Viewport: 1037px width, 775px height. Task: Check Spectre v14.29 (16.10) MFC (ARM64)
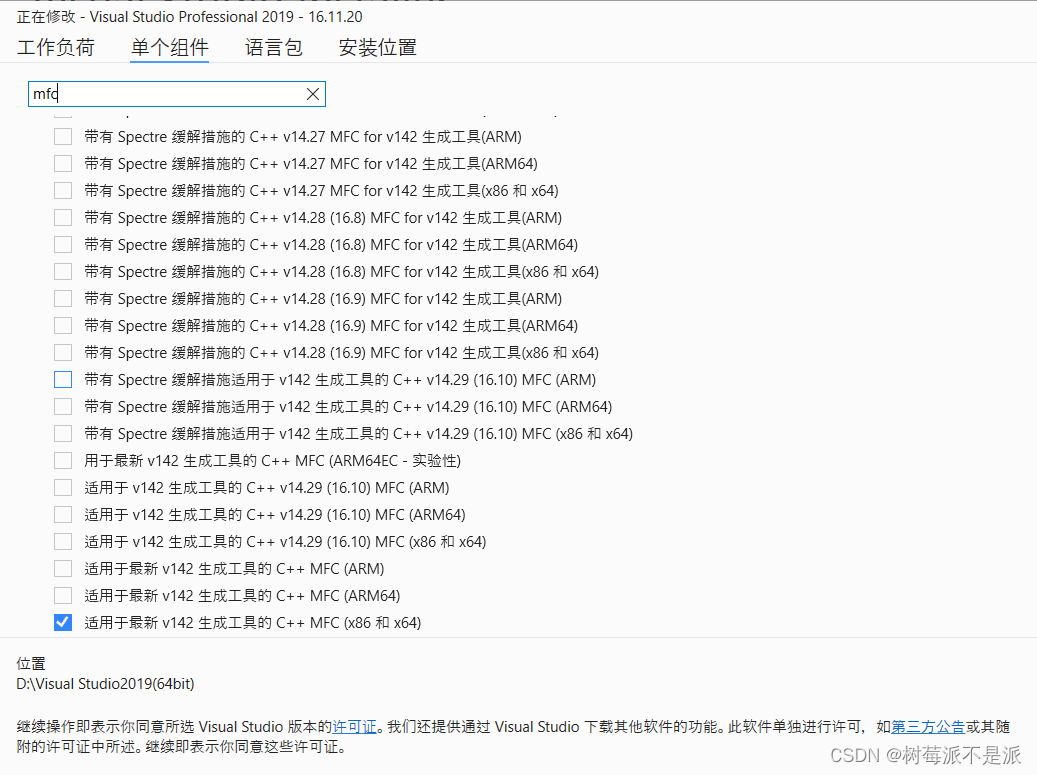click(x=63, y=407)
